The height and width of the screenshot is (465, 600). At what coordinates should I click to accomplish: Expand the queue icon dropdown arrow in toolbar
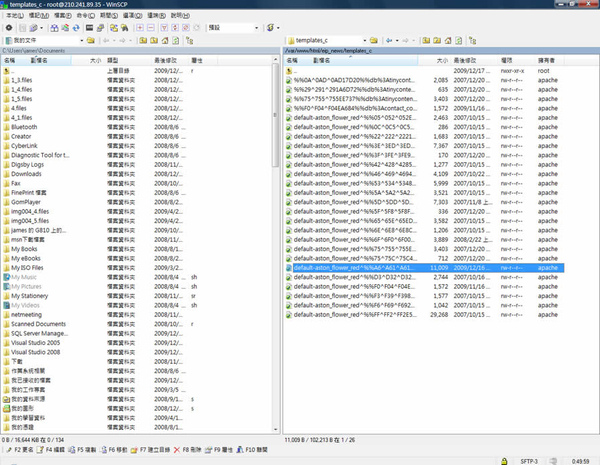tap(41, 28)
